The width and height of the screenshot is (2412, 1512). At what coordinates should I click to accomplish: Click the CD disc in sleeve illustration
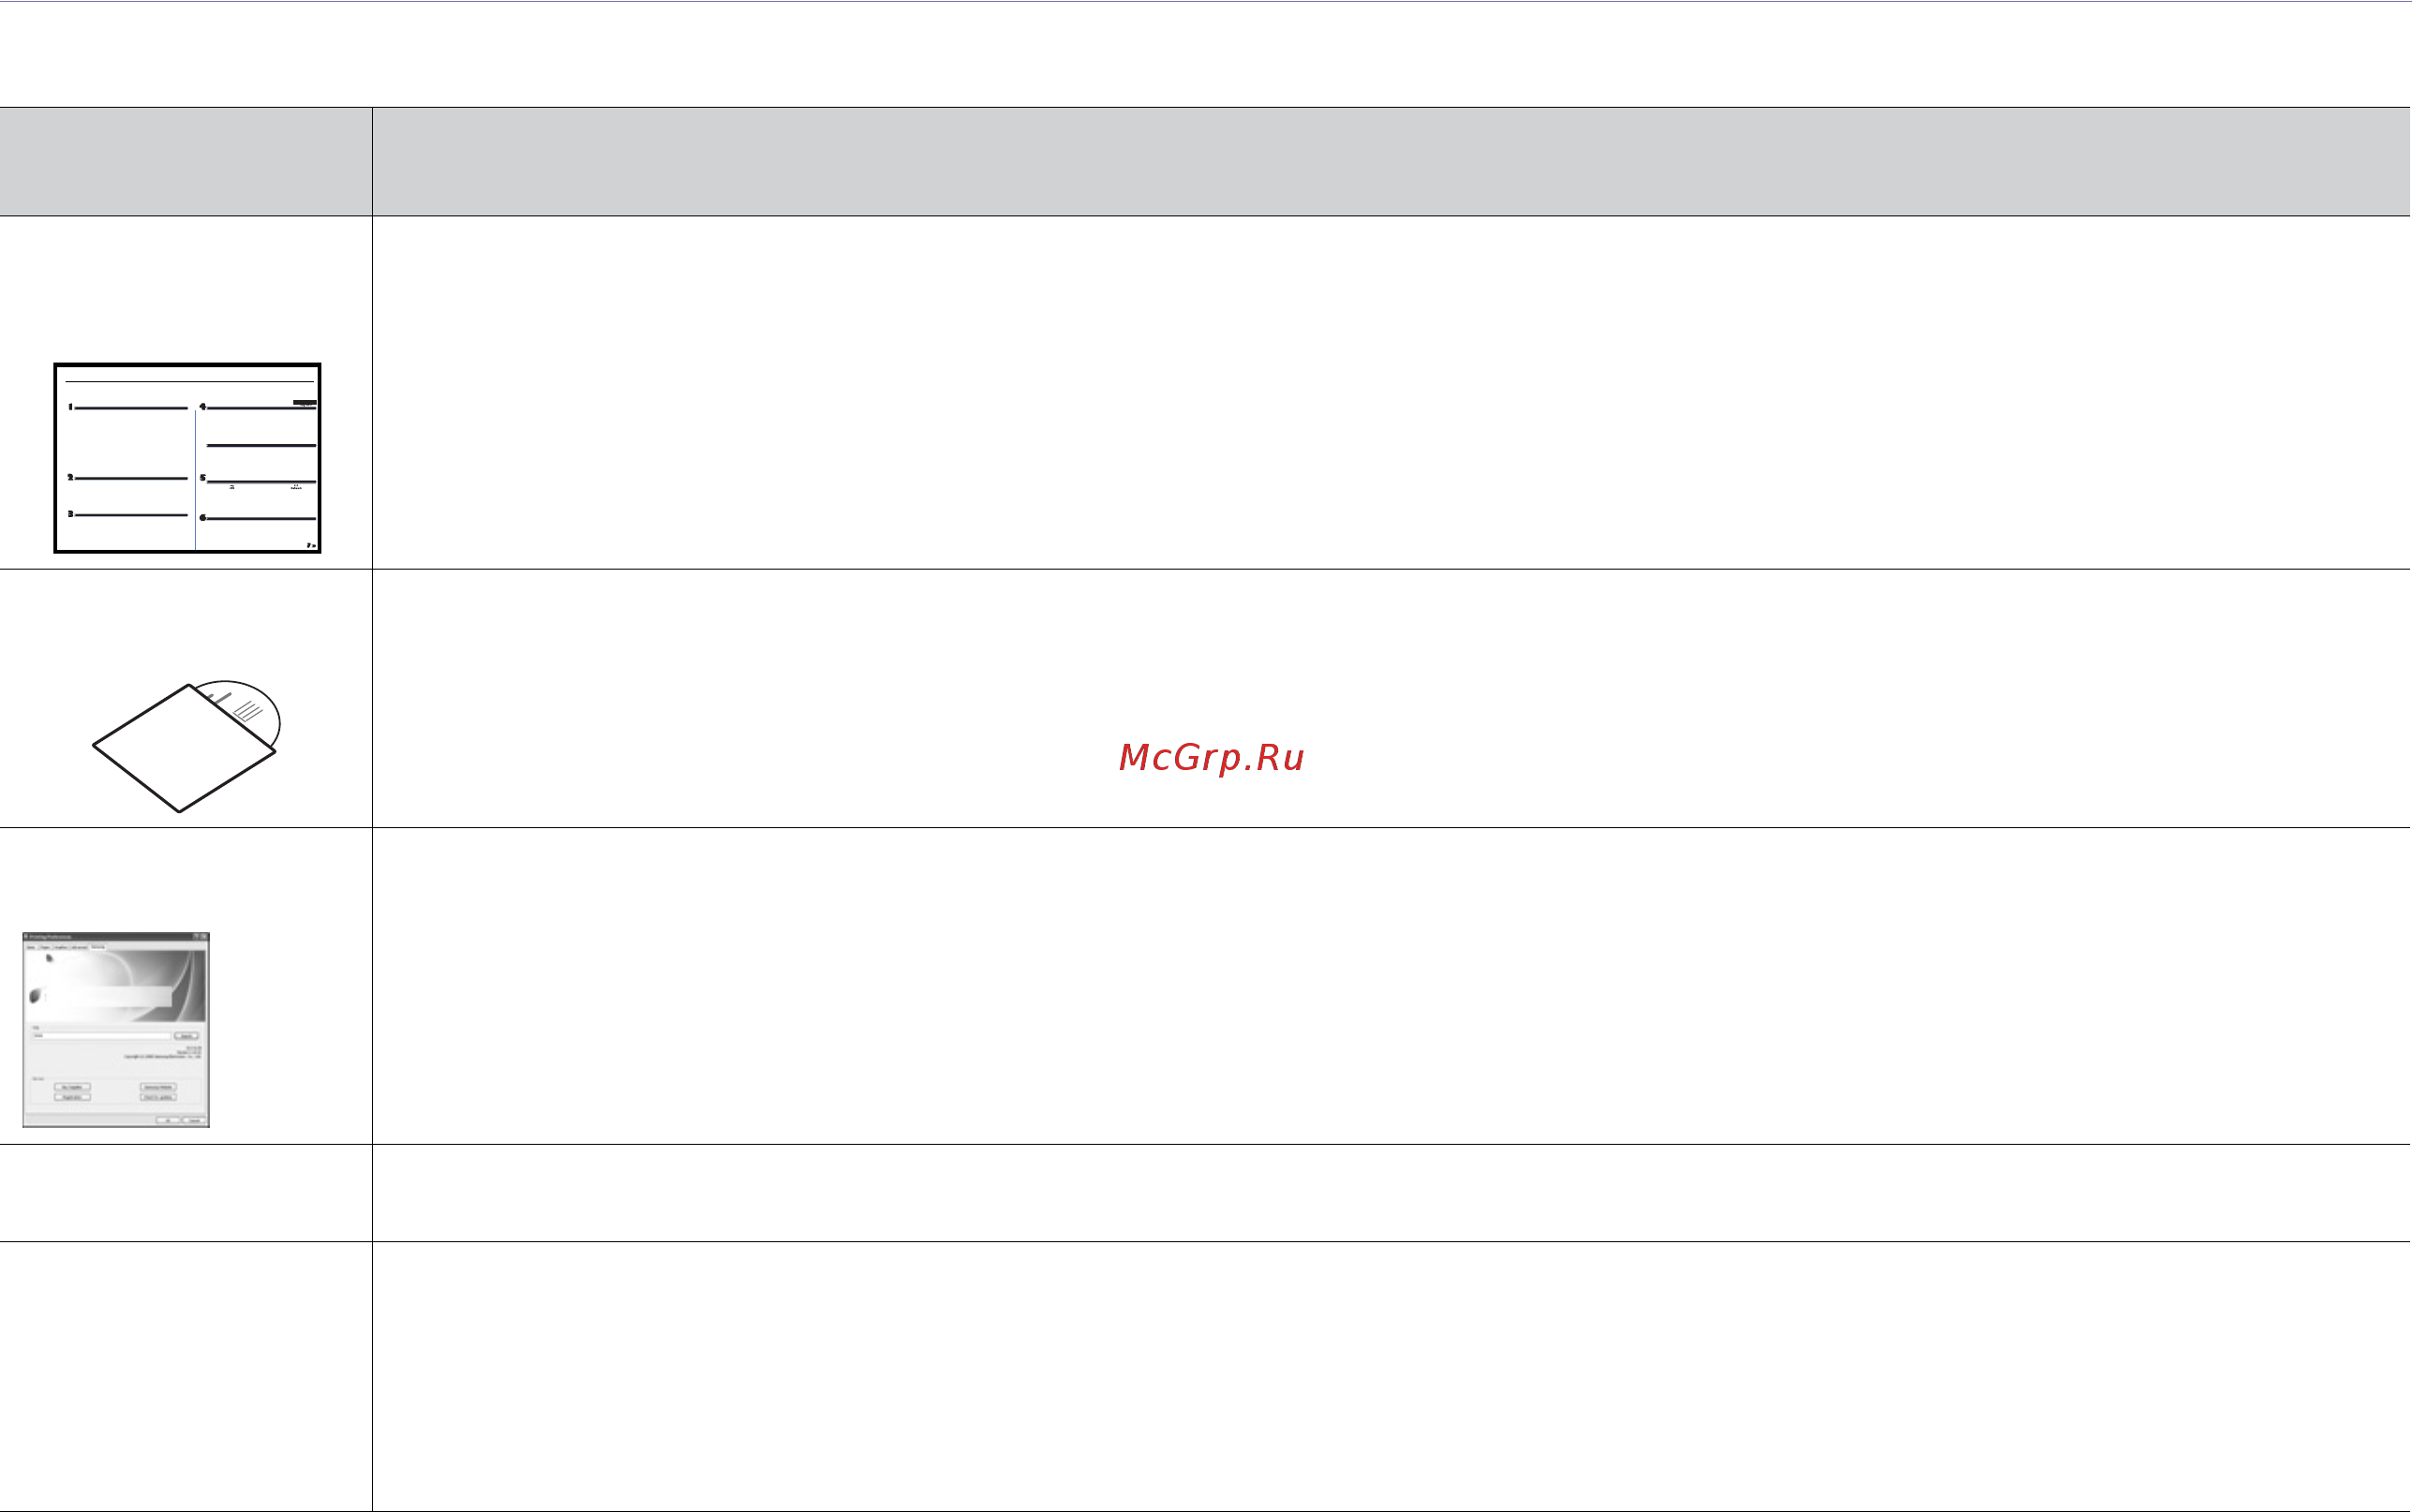coord(187,746)
